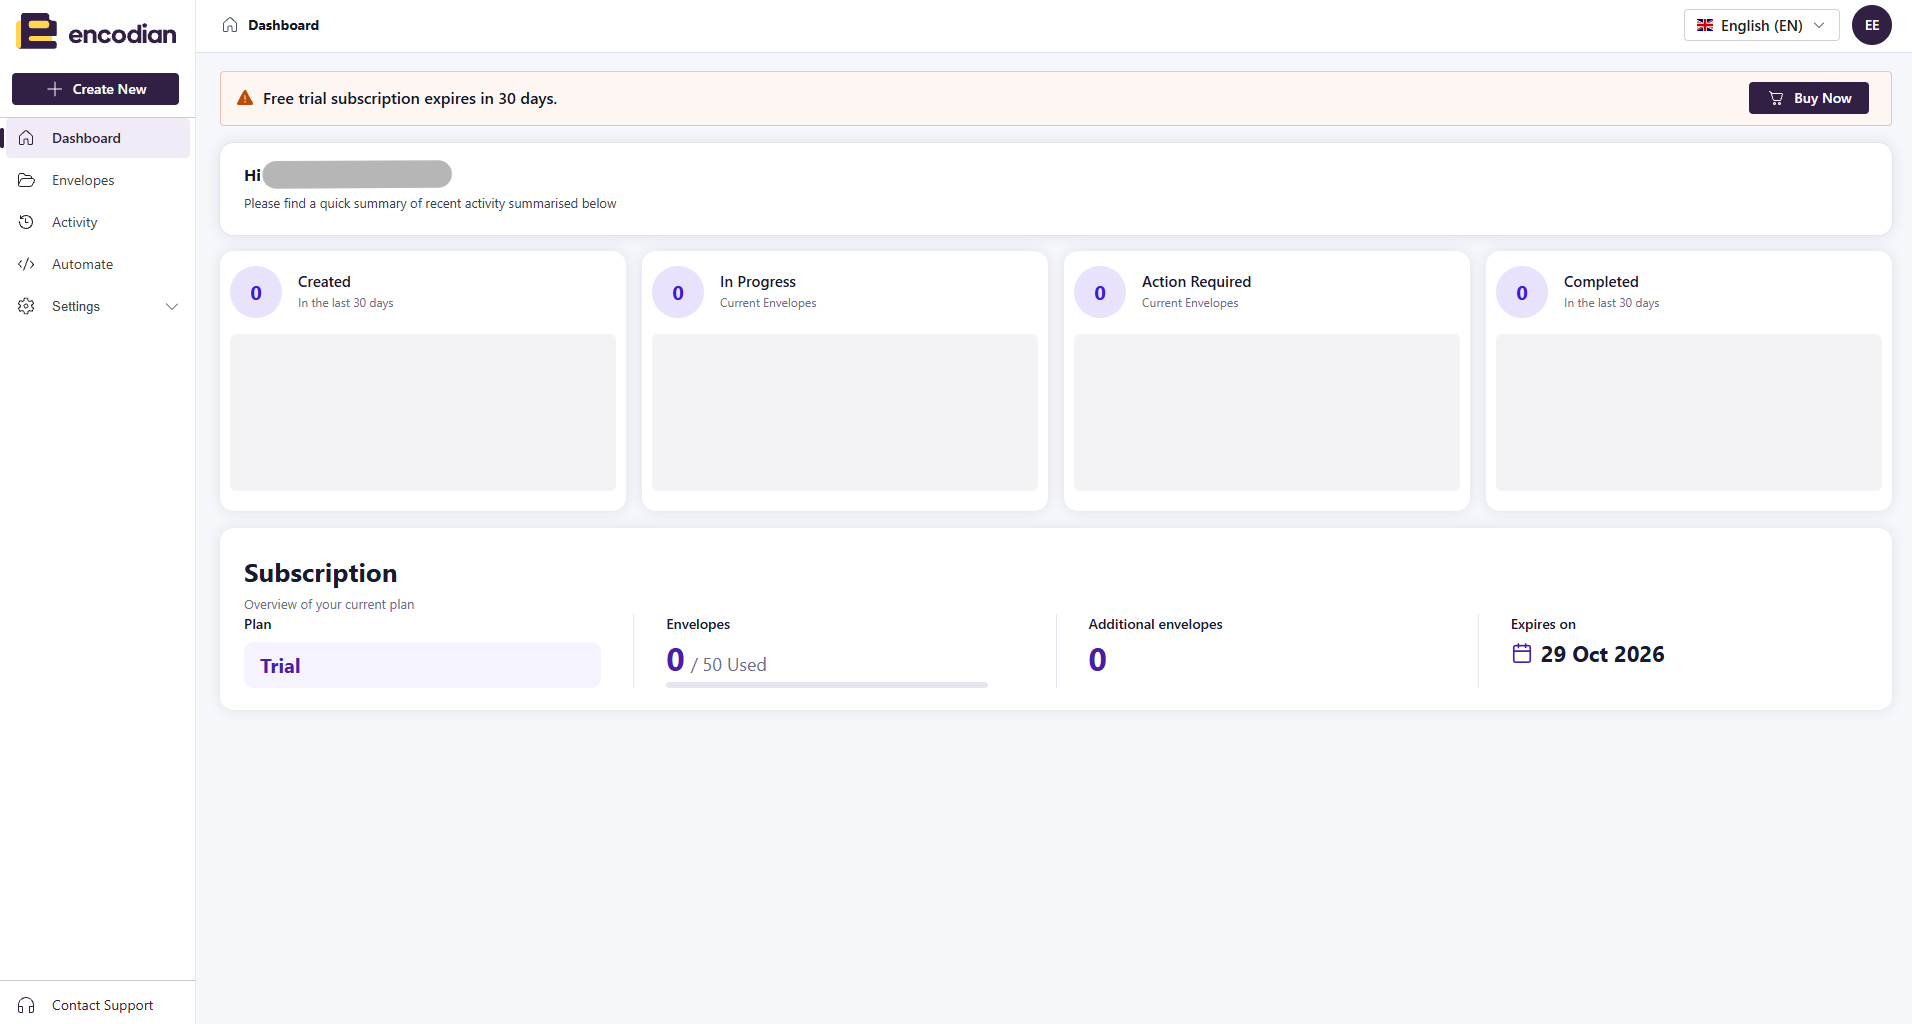Click the Contact Support headset icon
Image resolution: width=1912 pixels, height=1024 pixels.
[x=27, y=1005]
